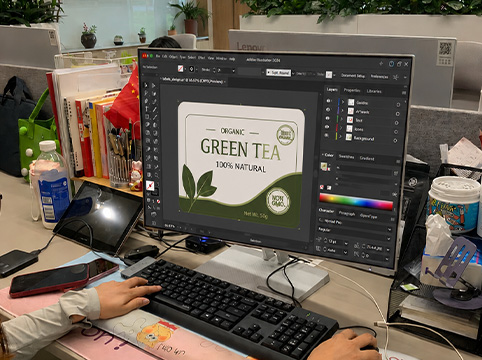The height and width of the screenshot is (360, 482).
Task: Switch to the Properties tab
Action: [352, 90]
